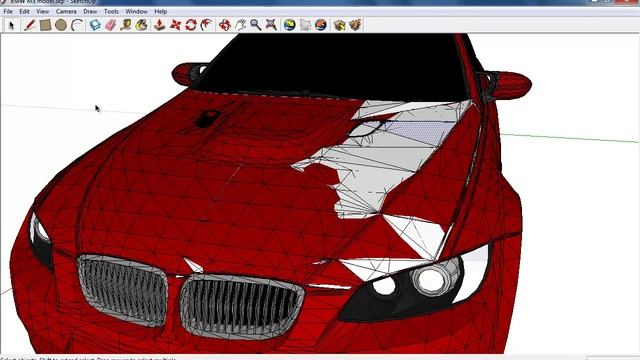Select the Pan hand tool

pos(240,25)
